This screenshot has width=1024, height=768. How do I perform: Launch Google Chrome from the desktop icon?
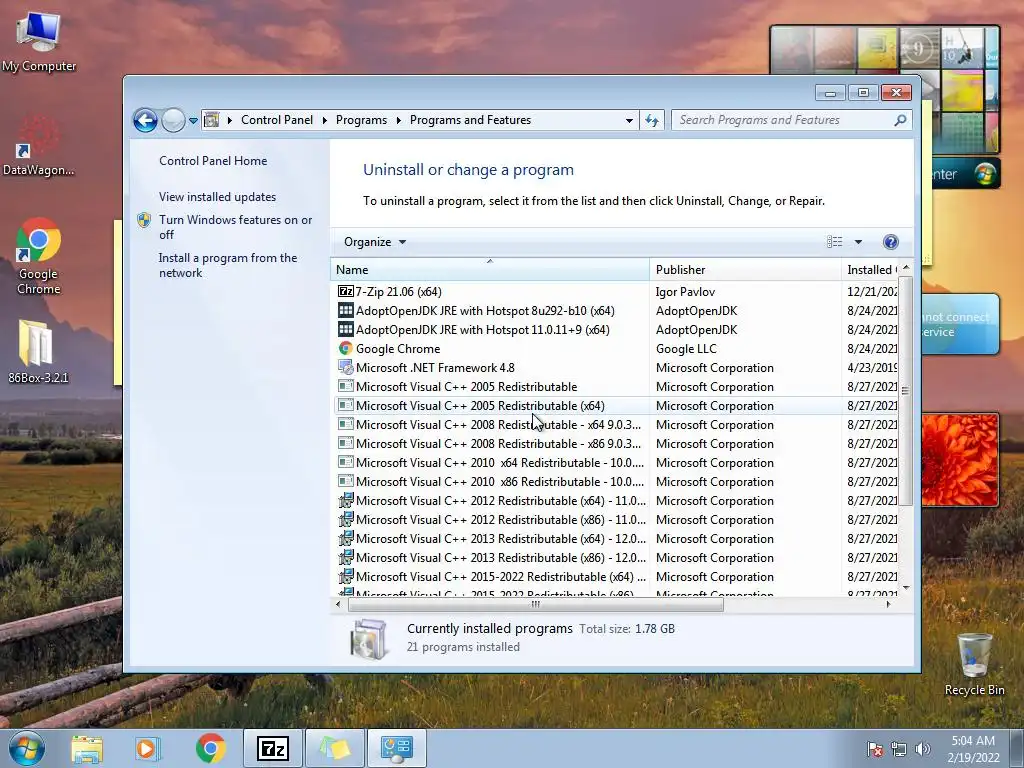39,256
